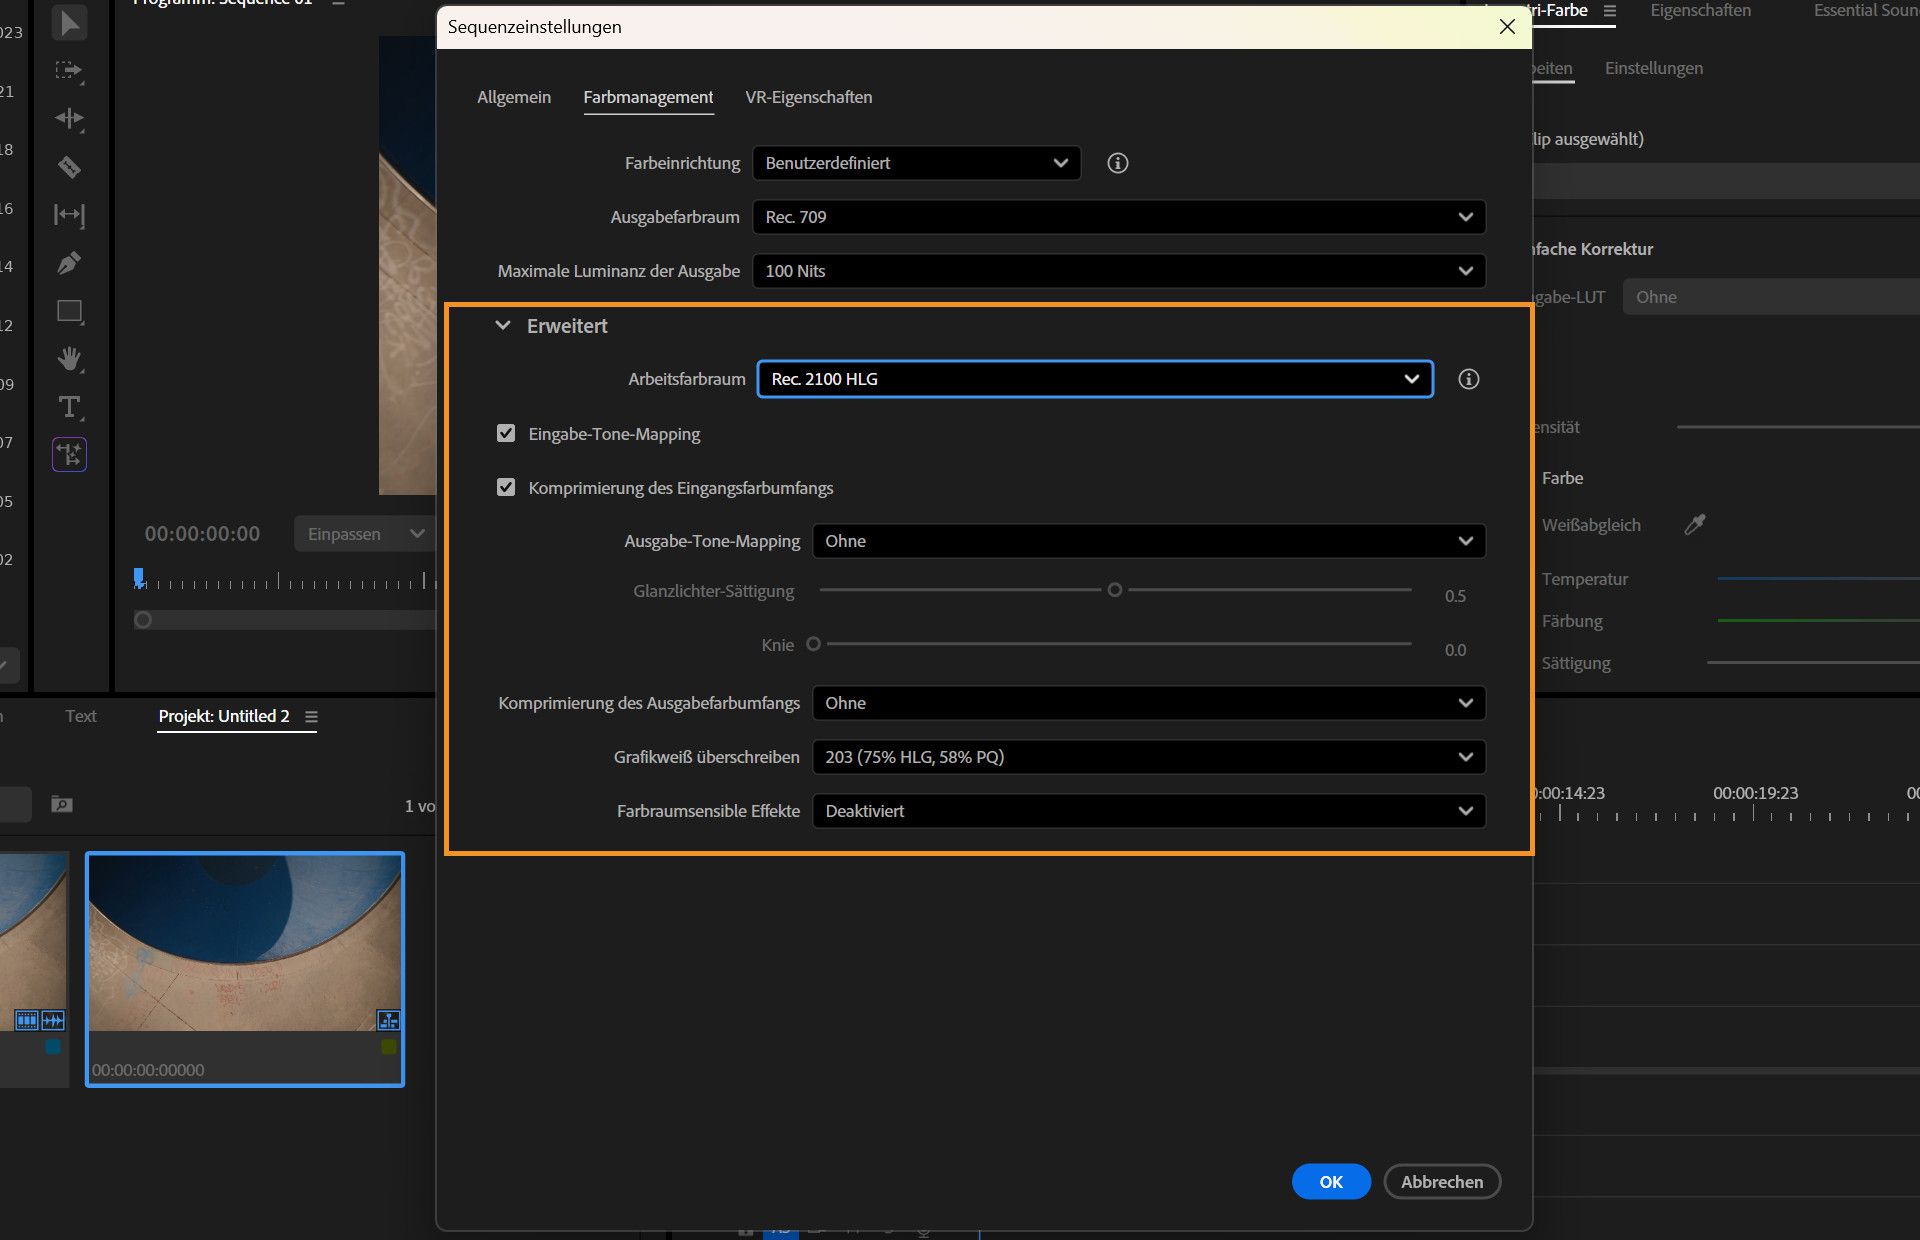Disable Komprimierung des Eingangsfarbumfangs

507,487
